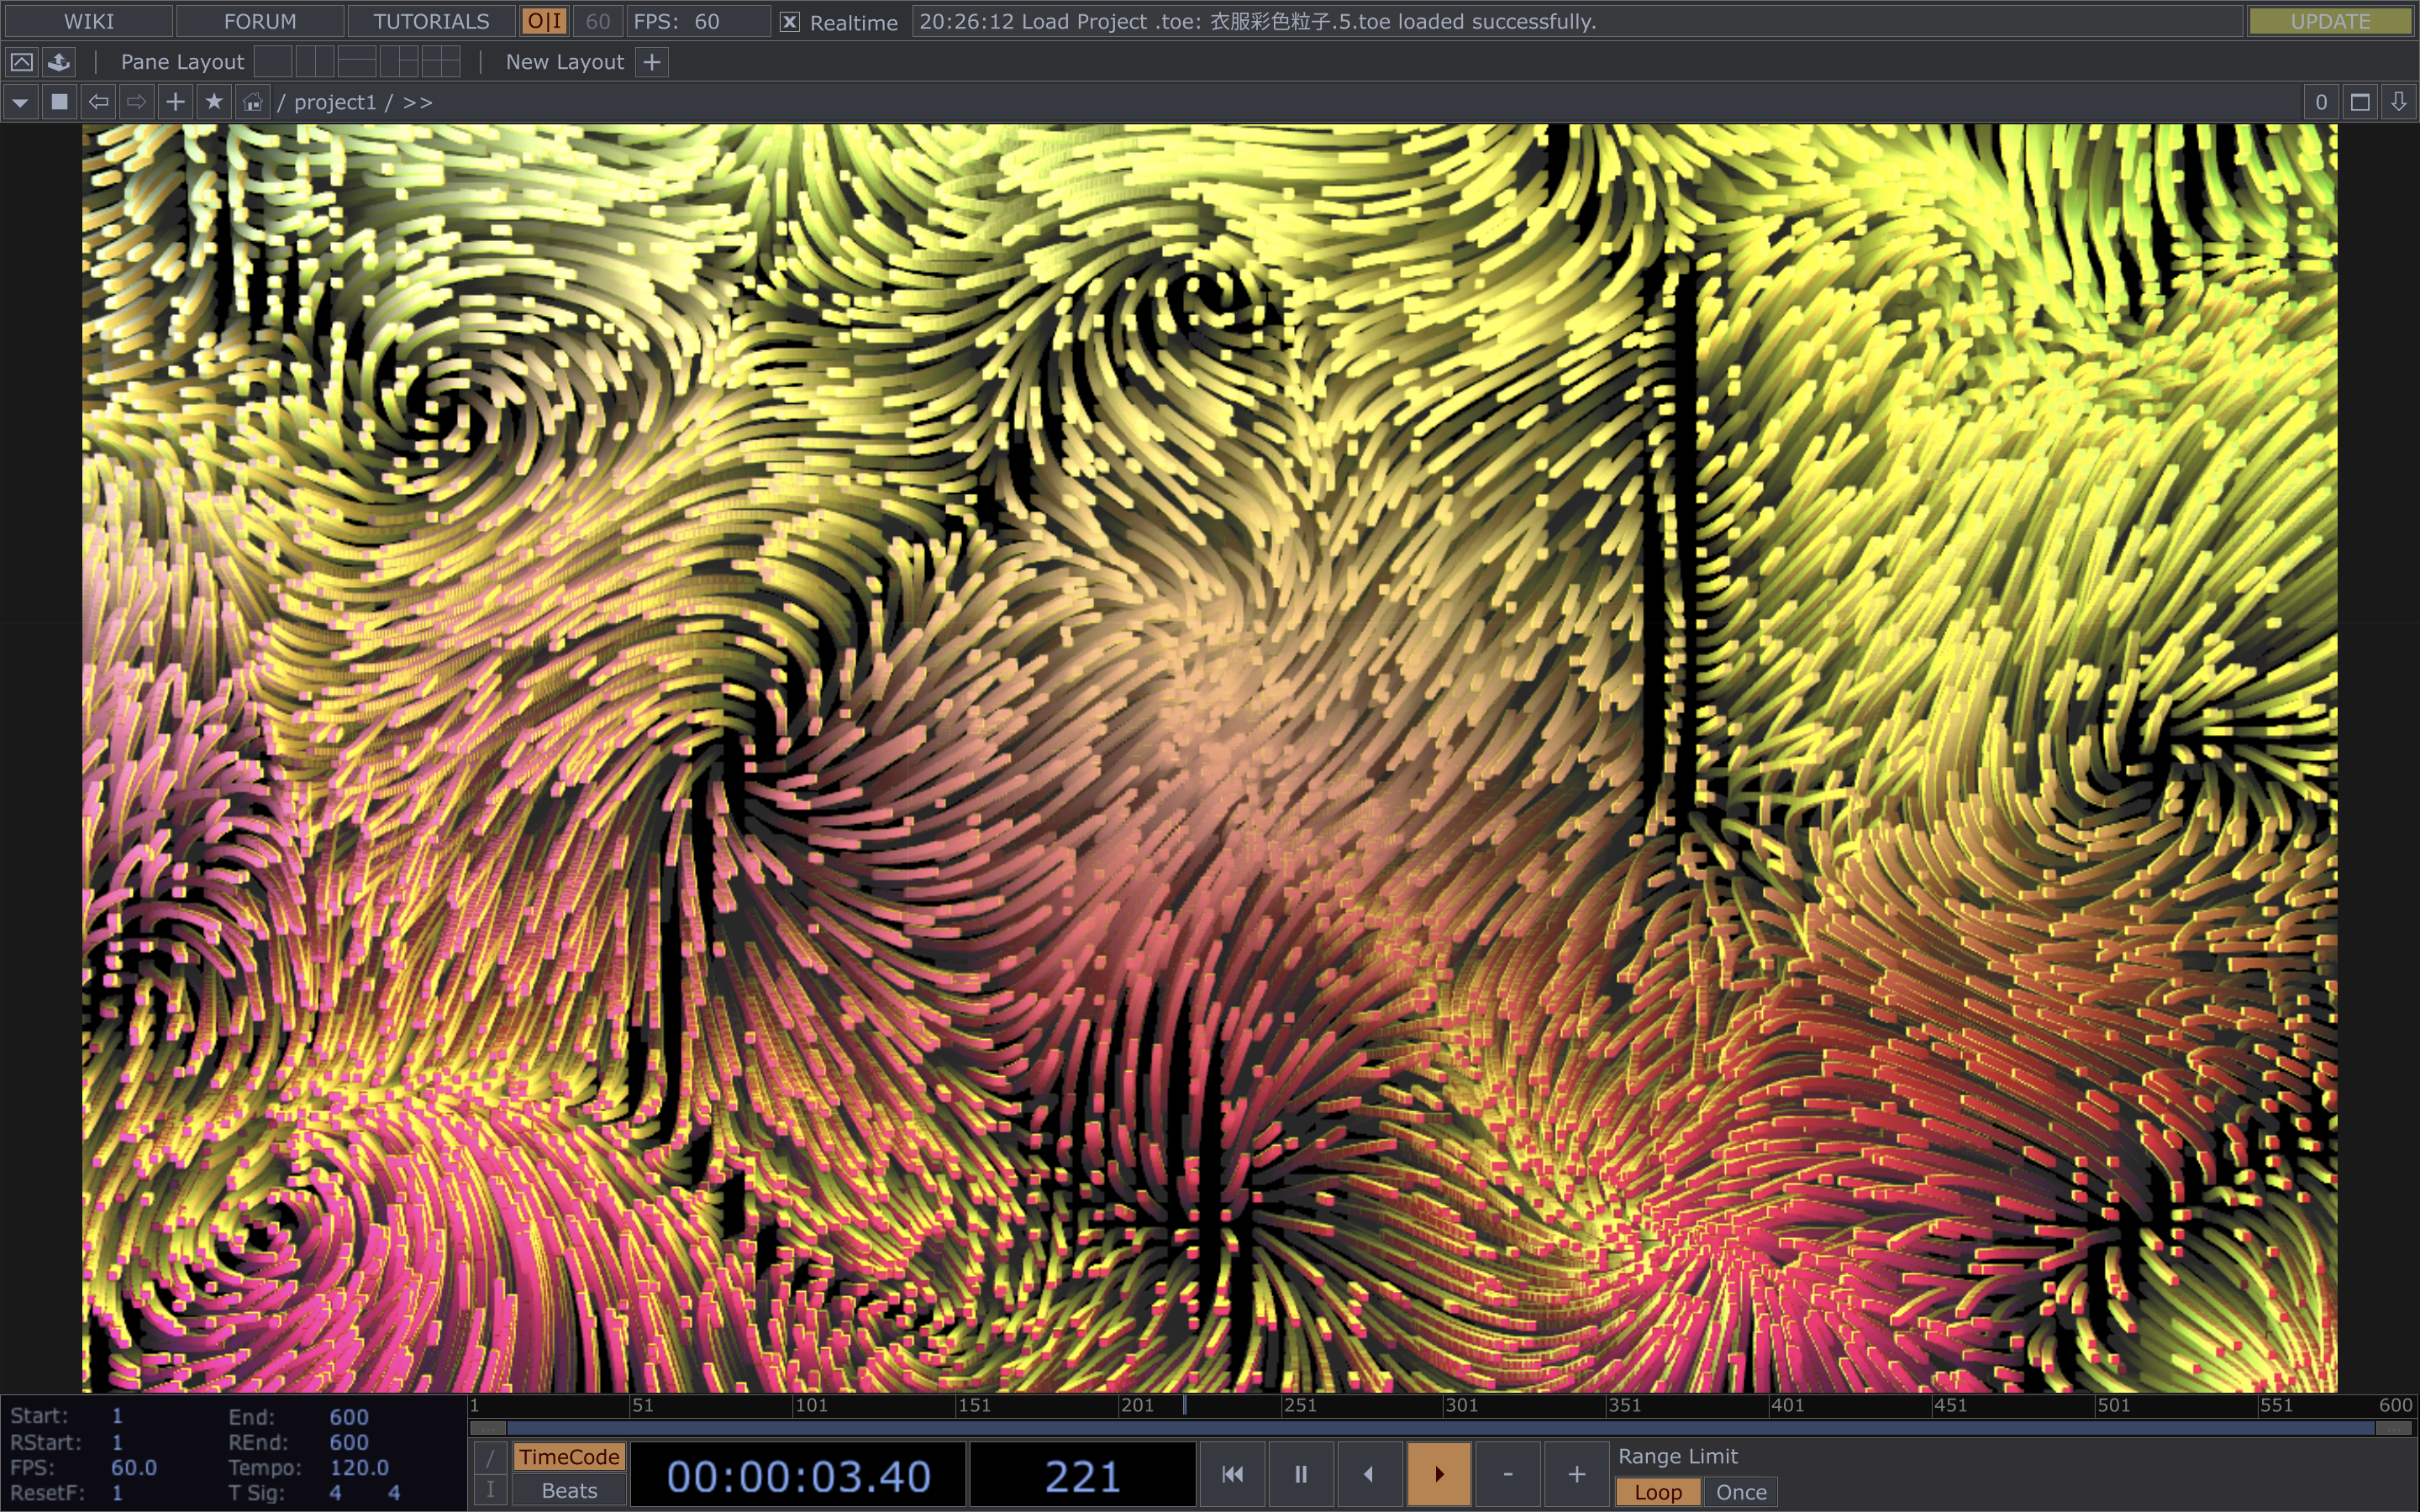2420x1512 pixels.
Task: Open the FORUM link
Action: click(260, 21)
